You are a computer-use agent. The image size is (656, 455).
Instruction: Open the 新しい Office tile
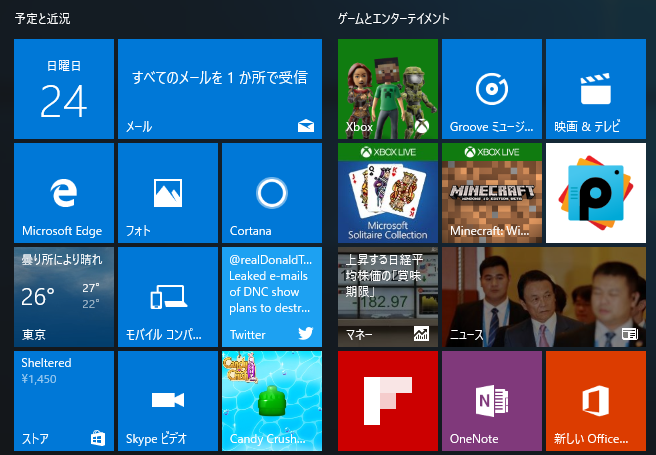pyautogui.click(x=596, y=401)
